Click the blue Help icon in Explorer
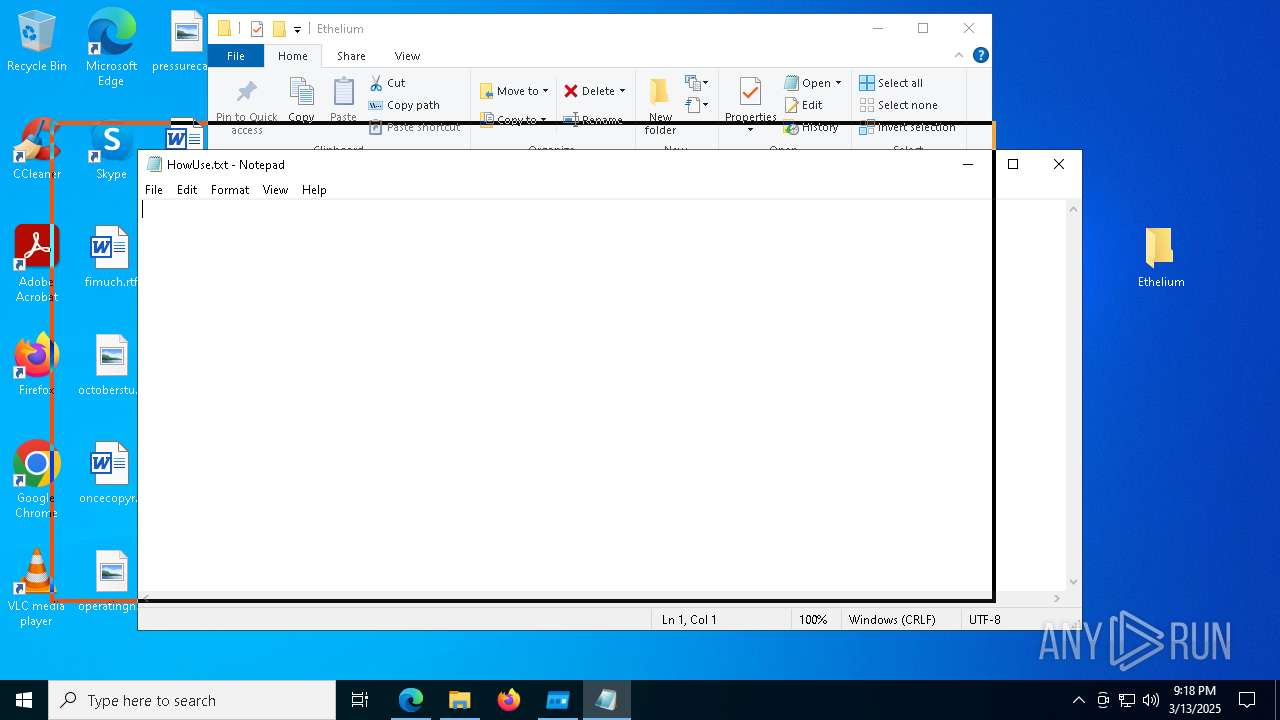 coord(981,55)
